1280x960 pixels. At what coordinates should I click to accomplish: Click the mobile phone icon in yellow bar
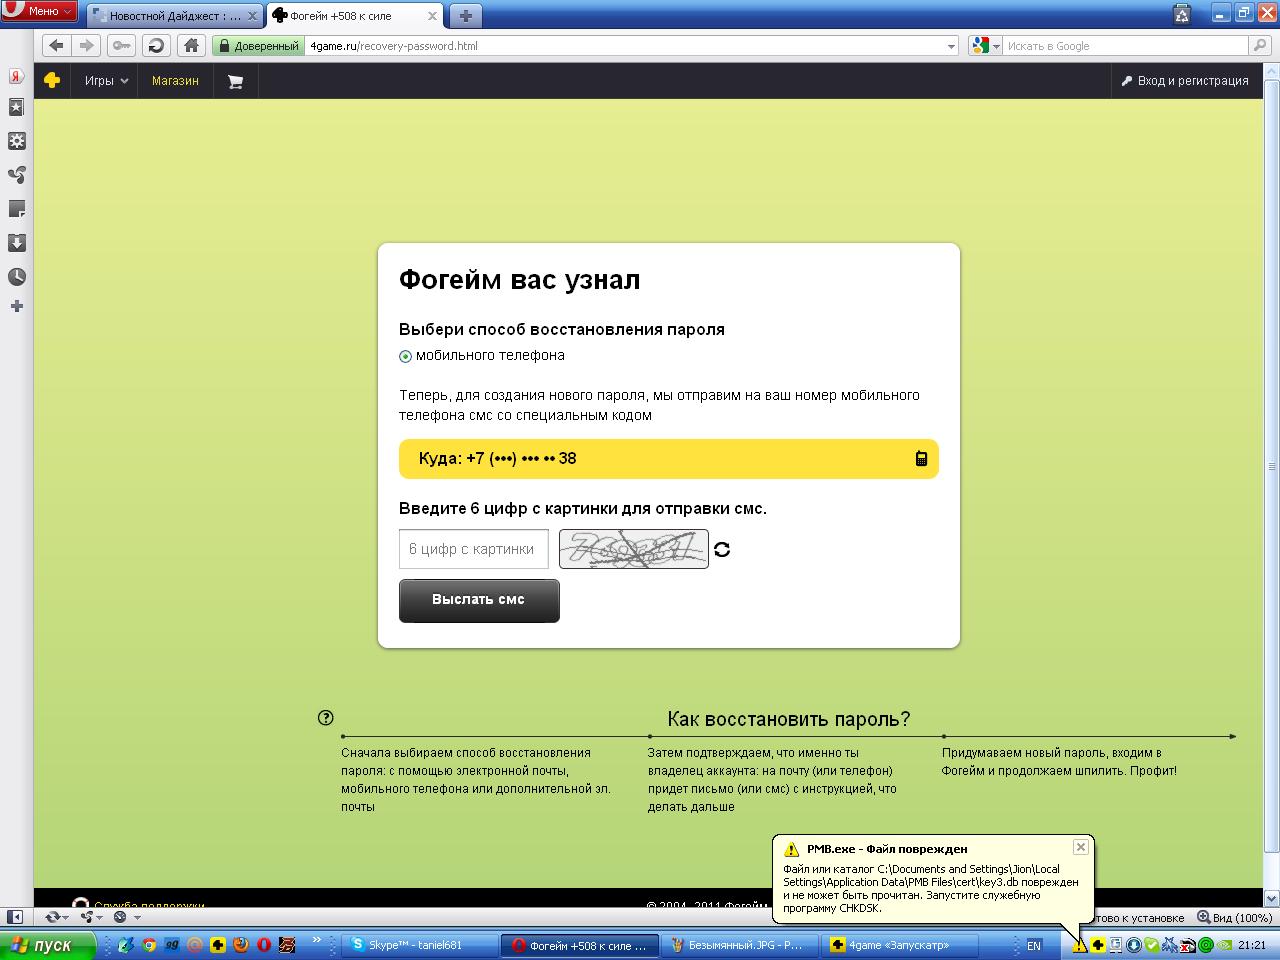921,459
